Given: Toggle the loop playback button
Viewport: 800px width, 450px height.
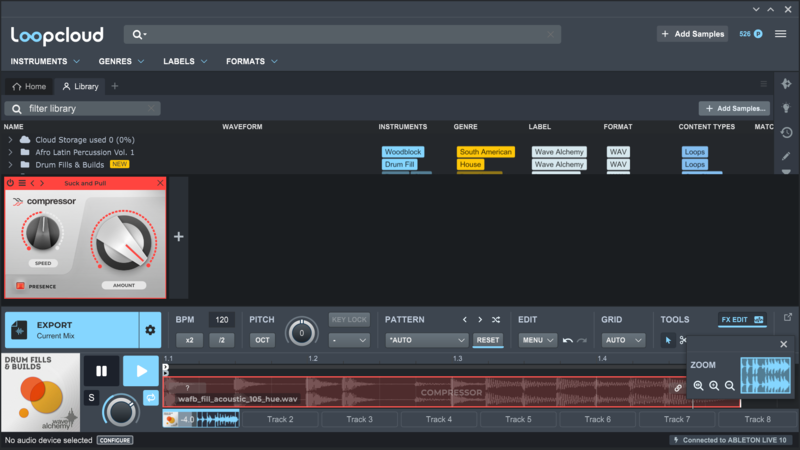Looking at the screenshot, I should (151, 398).
